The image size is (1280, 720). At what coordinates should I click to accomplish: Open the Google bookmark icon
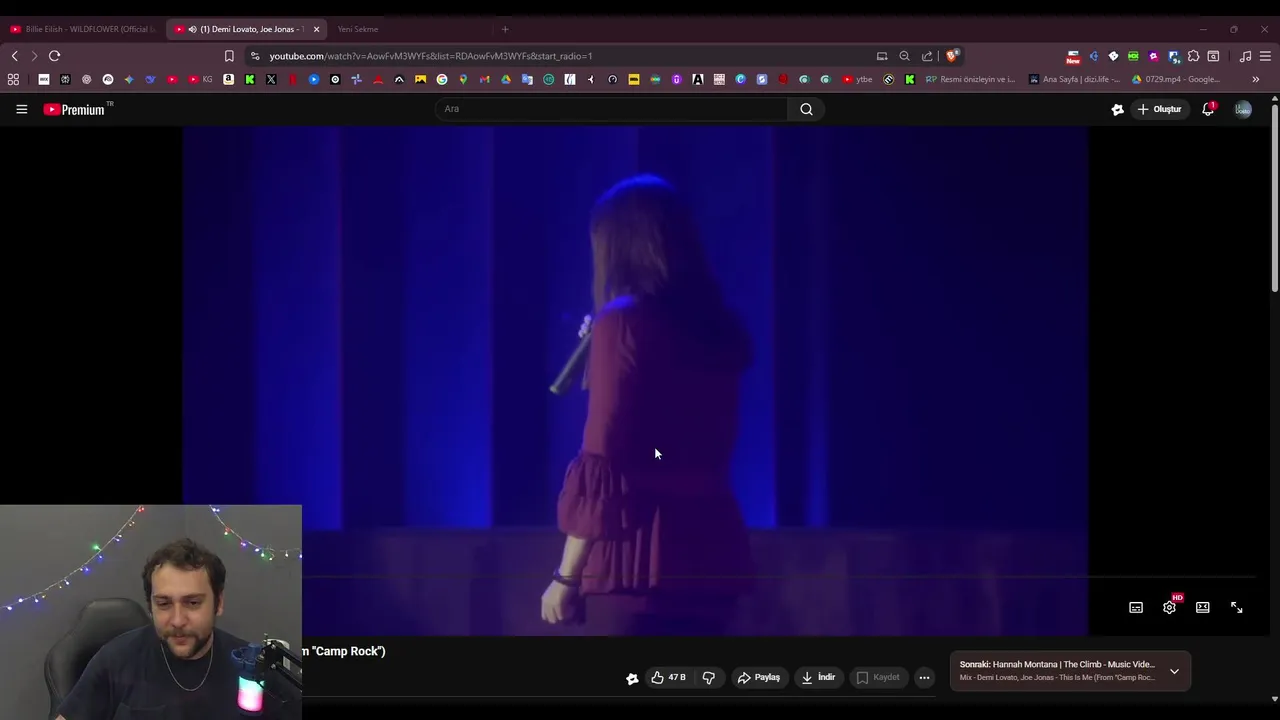coord(442,79)
